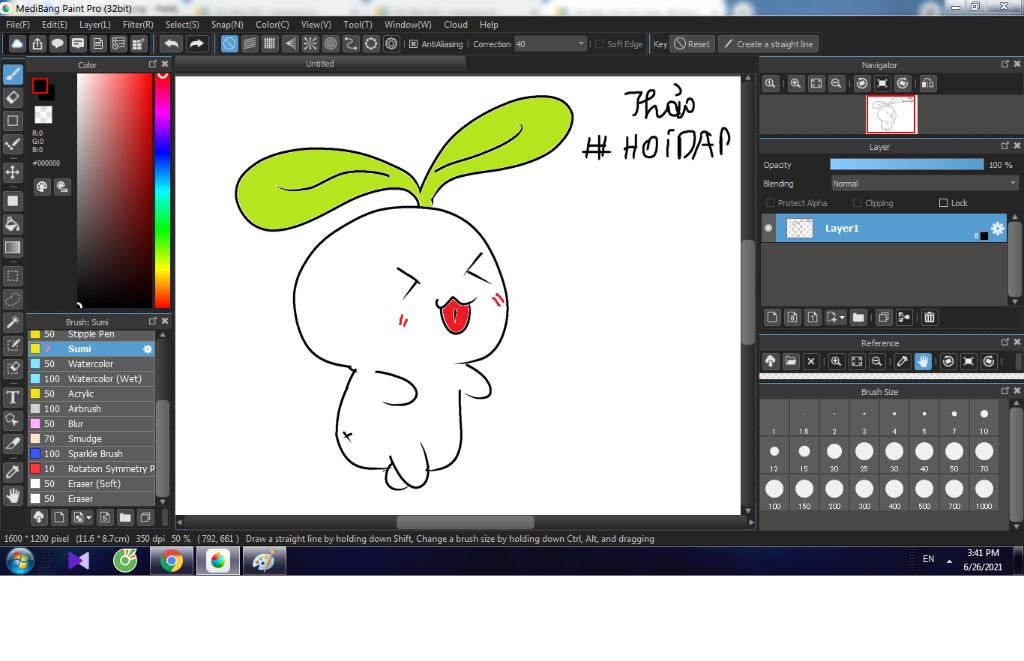
Task: Click the cloud icon in top toolbar
Action: 17,44
